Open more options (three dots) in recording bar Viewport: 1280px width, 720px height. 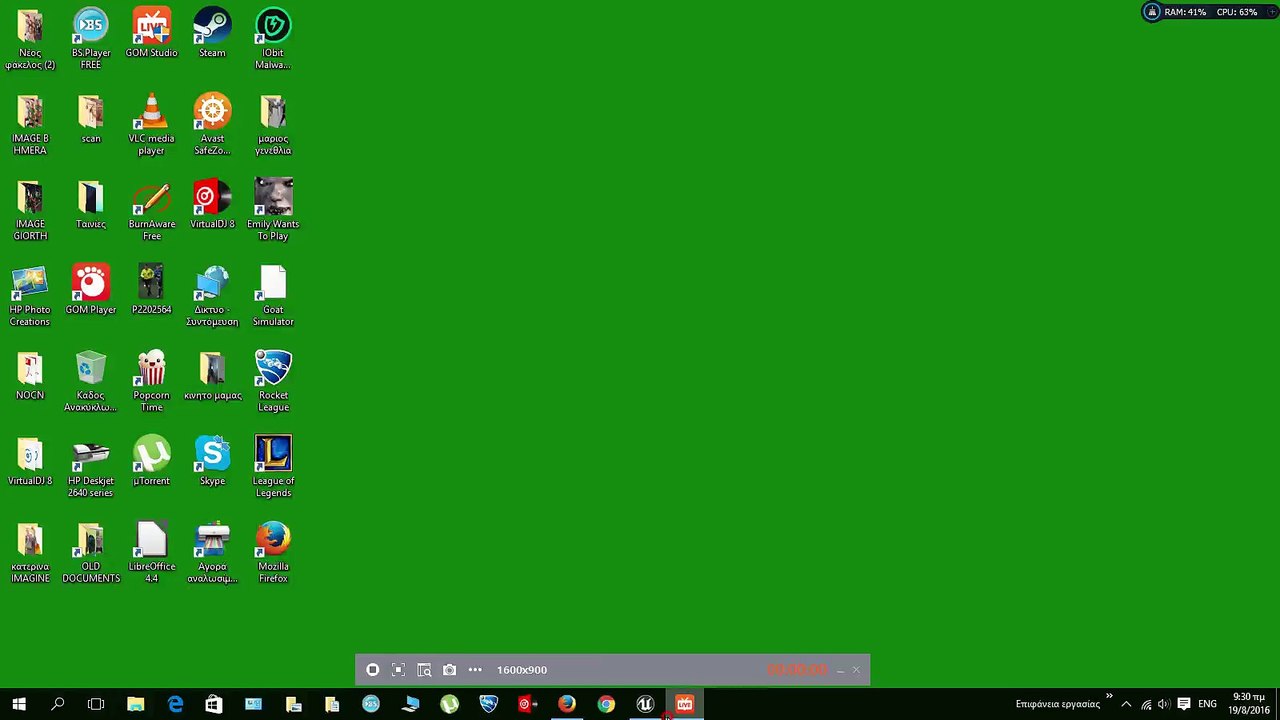point(475,670)
